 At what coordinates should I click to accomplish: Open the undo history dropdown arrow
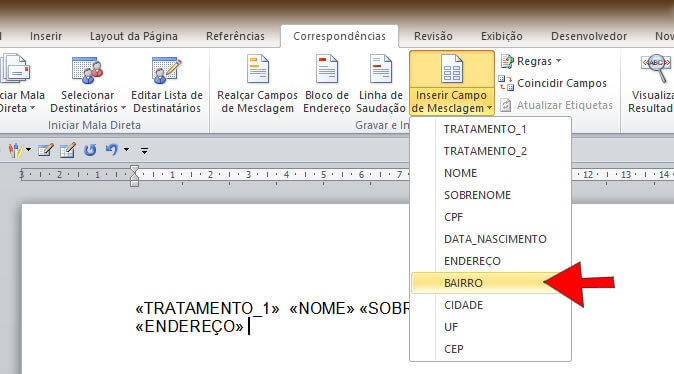[126, 150]
